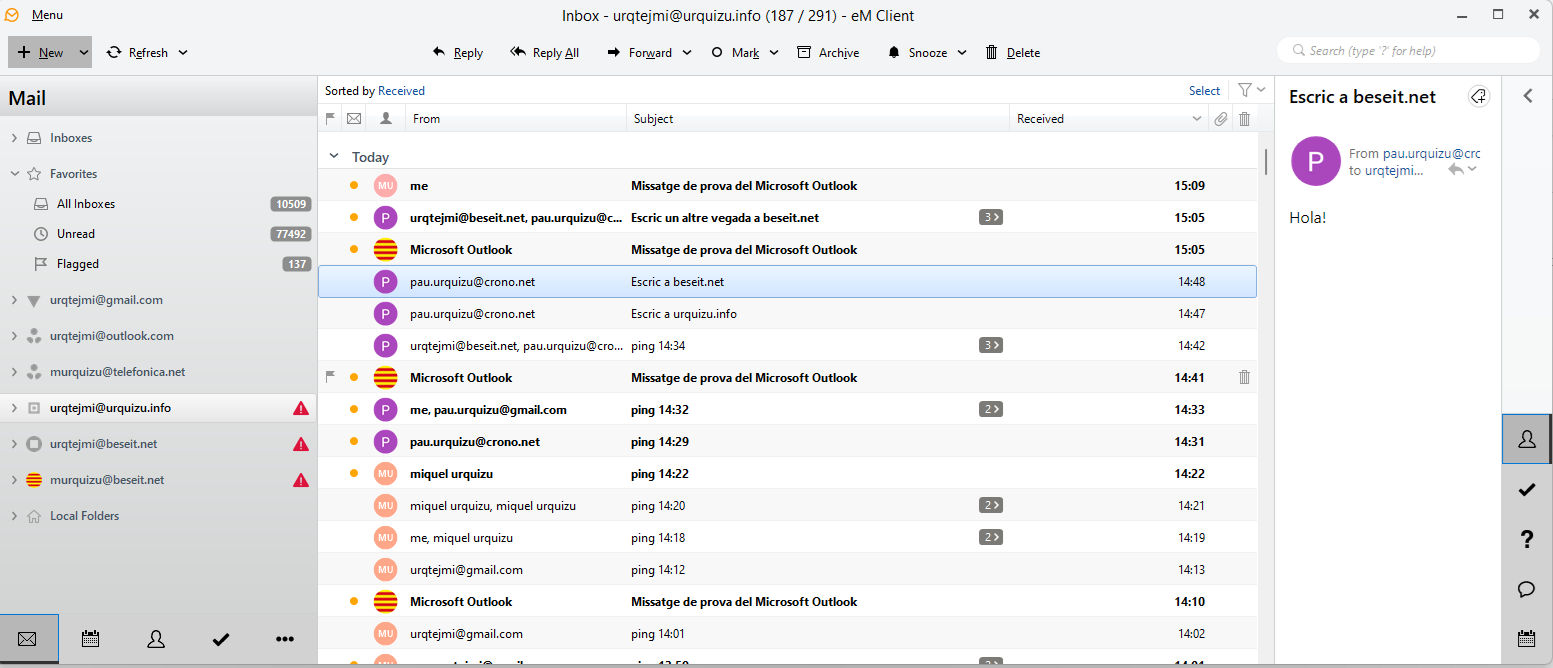Toggle unread dot on miquel urquizu 14:22 message
1553x668 pixels.
click(x=354, y=473)
